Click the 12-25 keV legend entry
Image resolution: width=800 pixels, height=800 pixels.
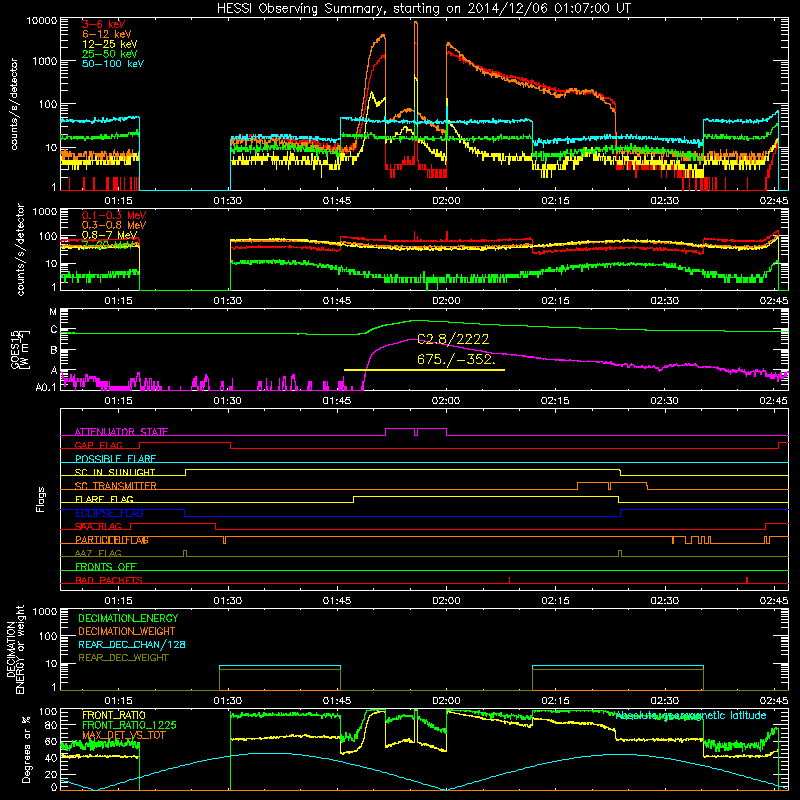click(x=110, y=44)
